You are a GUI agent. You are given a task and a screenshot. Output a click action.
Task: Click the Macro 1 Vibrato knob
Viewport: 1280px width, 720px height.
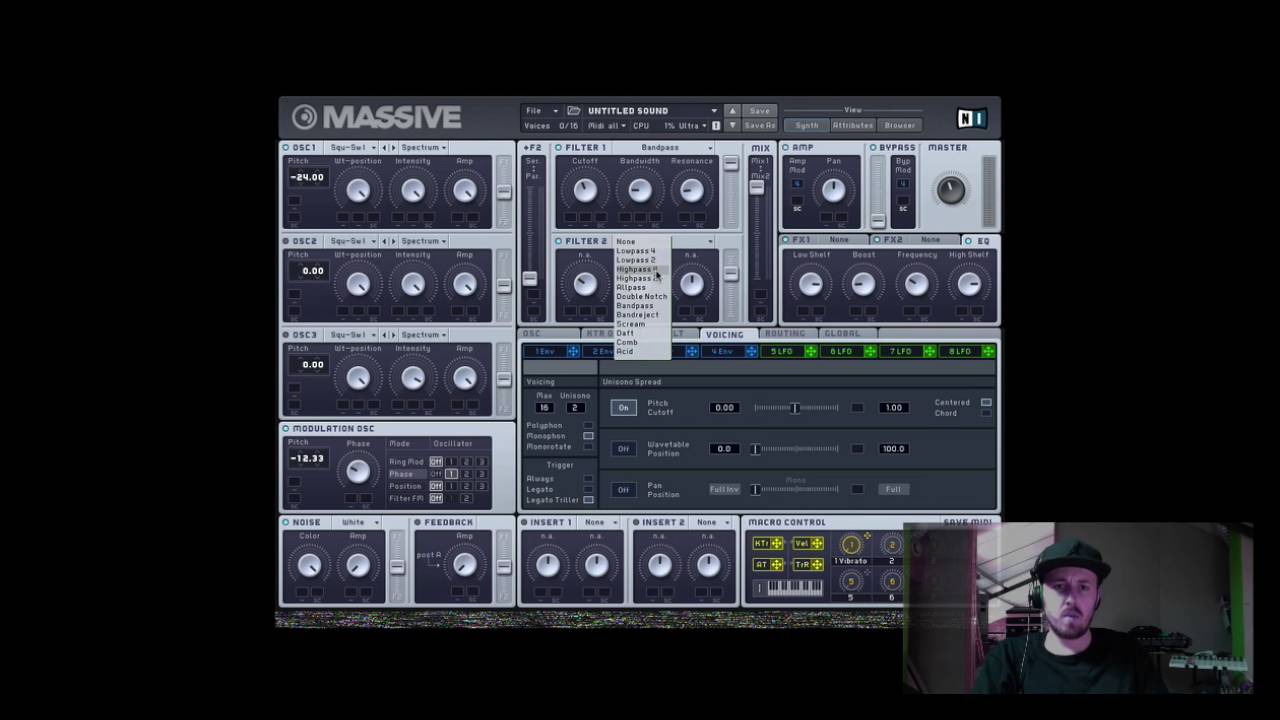click(851, 545)
